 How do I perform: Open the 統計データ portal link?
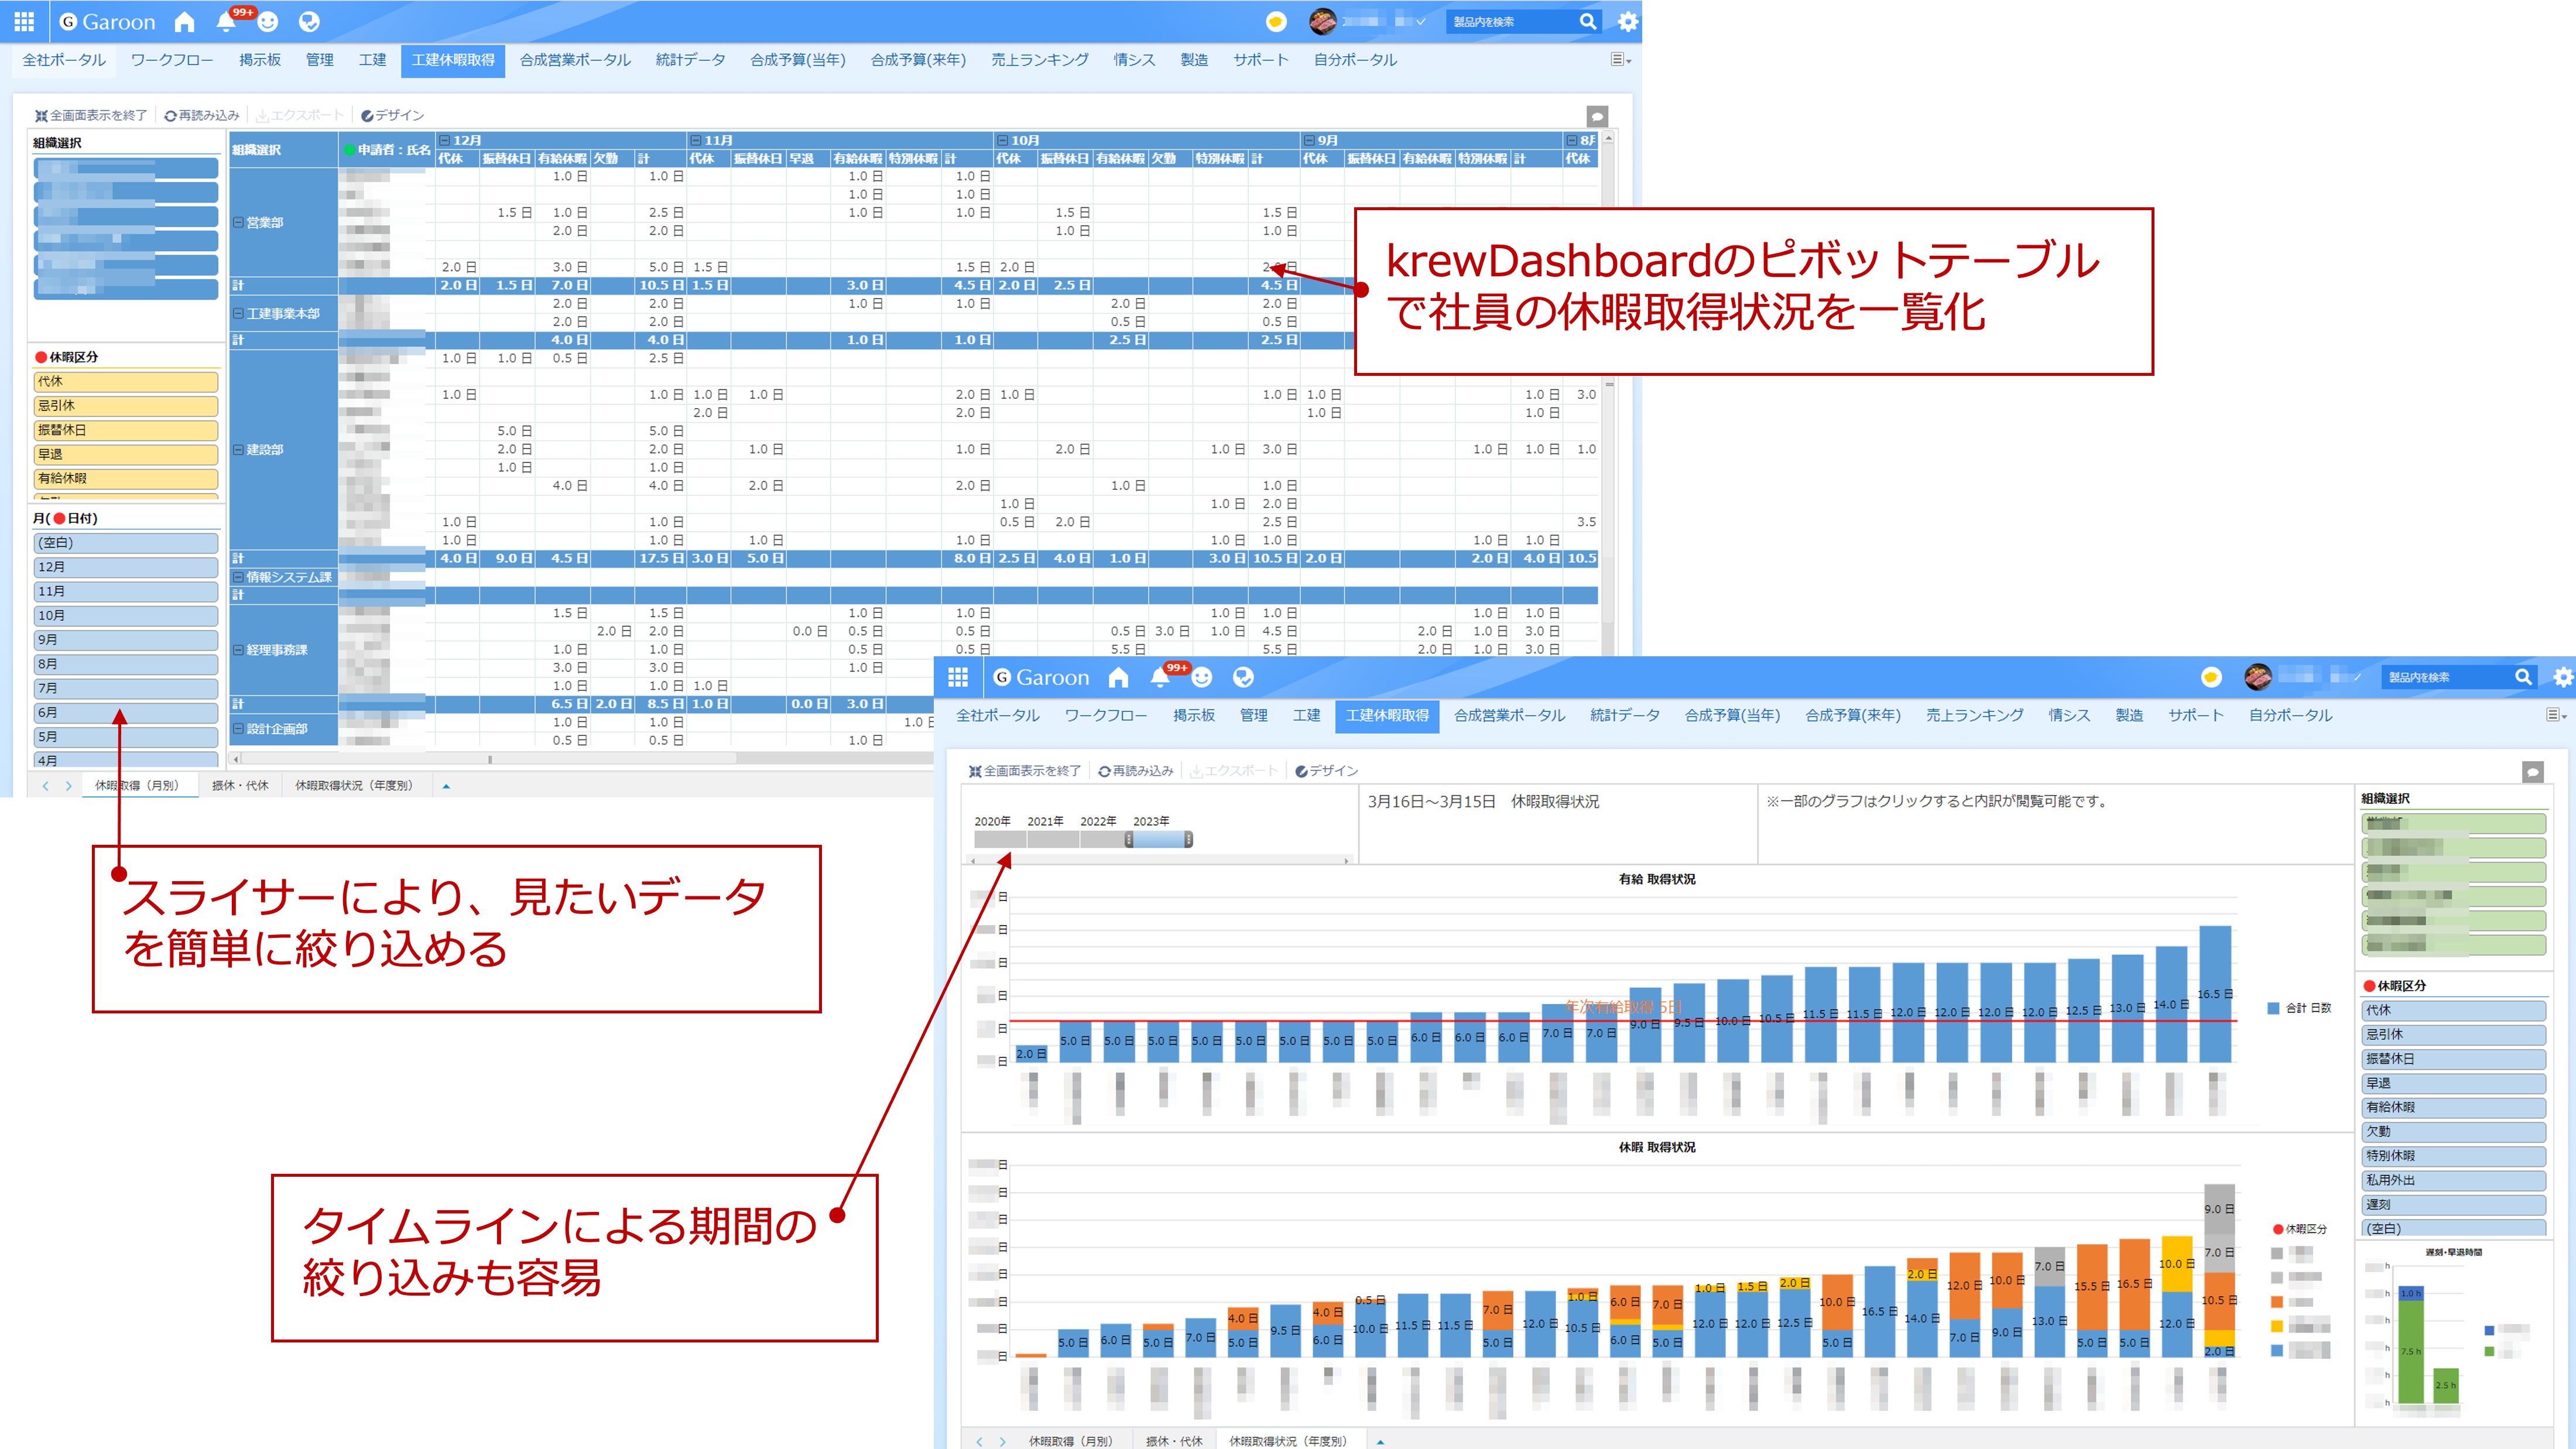(690, 60)
